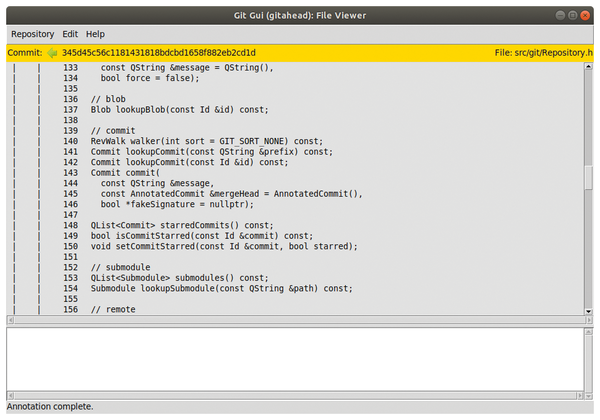
Task: Click line 136 // blob comment
Action: coord(108,99)
